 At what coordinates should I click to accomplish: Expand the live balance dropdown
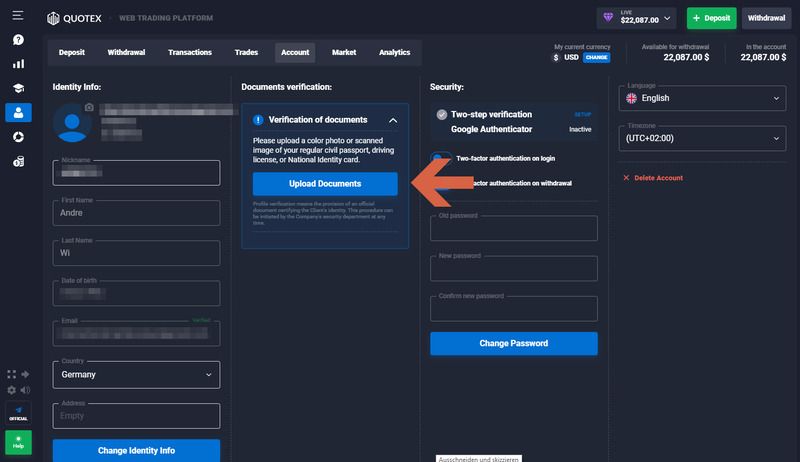667,18
